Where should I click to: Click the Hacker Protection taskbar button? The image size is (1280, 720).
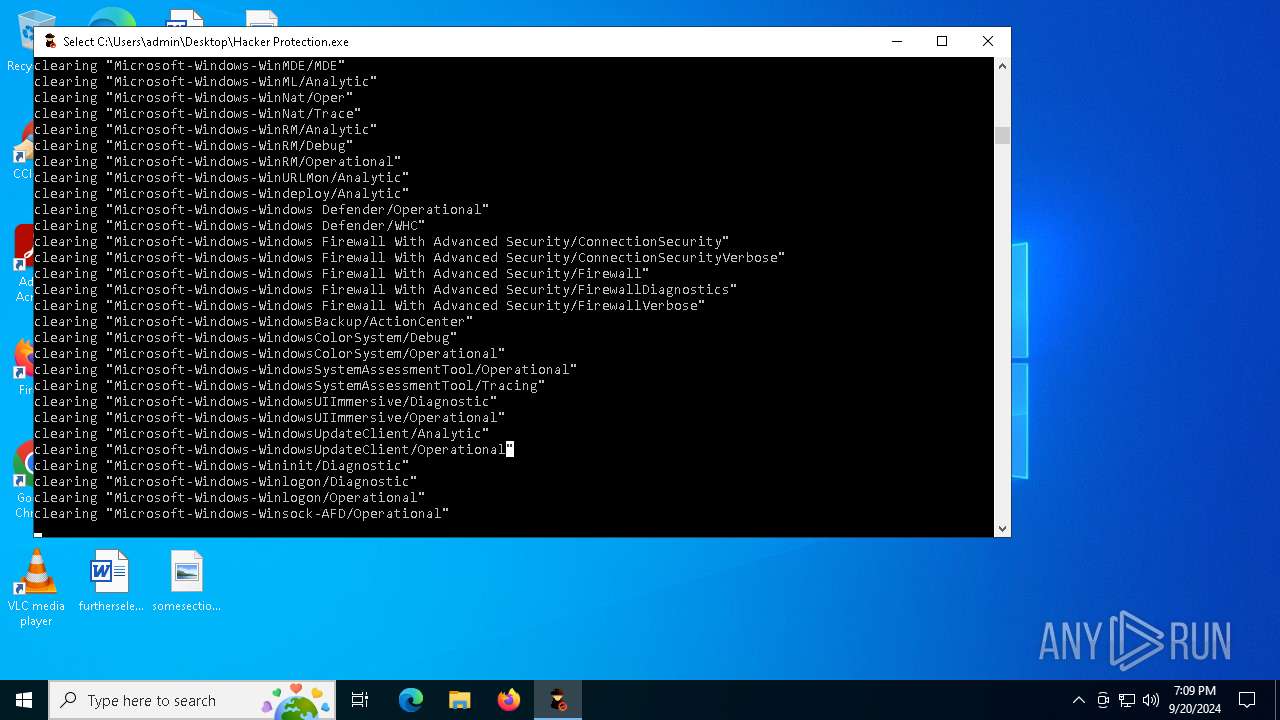click(x=558, y=700)
